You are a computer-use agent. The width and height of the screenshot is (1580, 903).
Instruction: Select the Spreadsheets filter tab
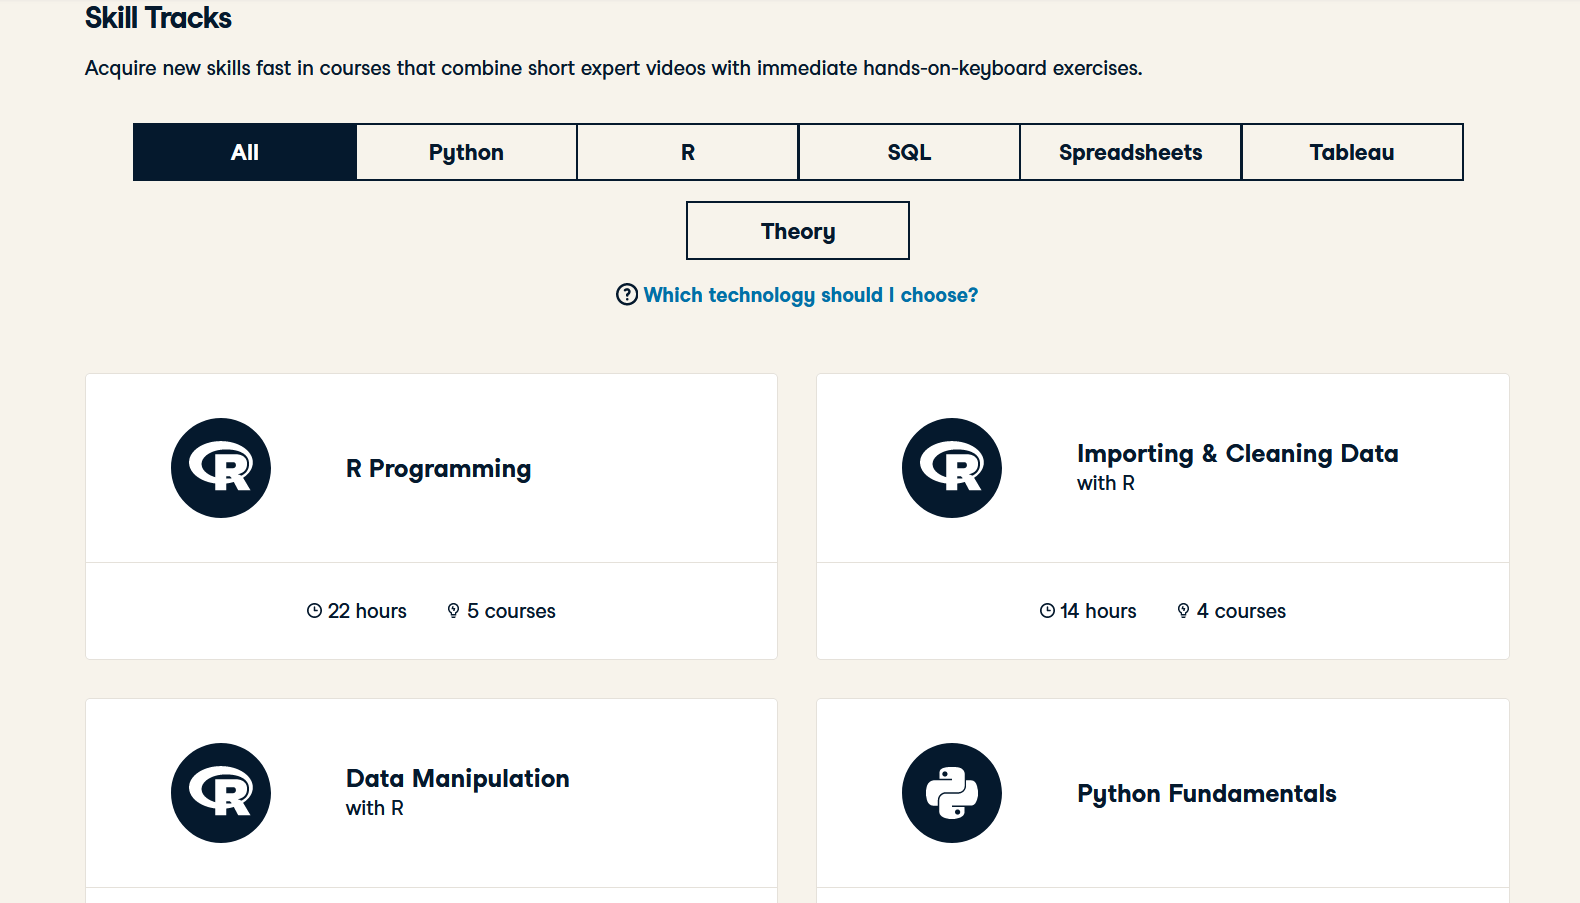click(1130, 152)
